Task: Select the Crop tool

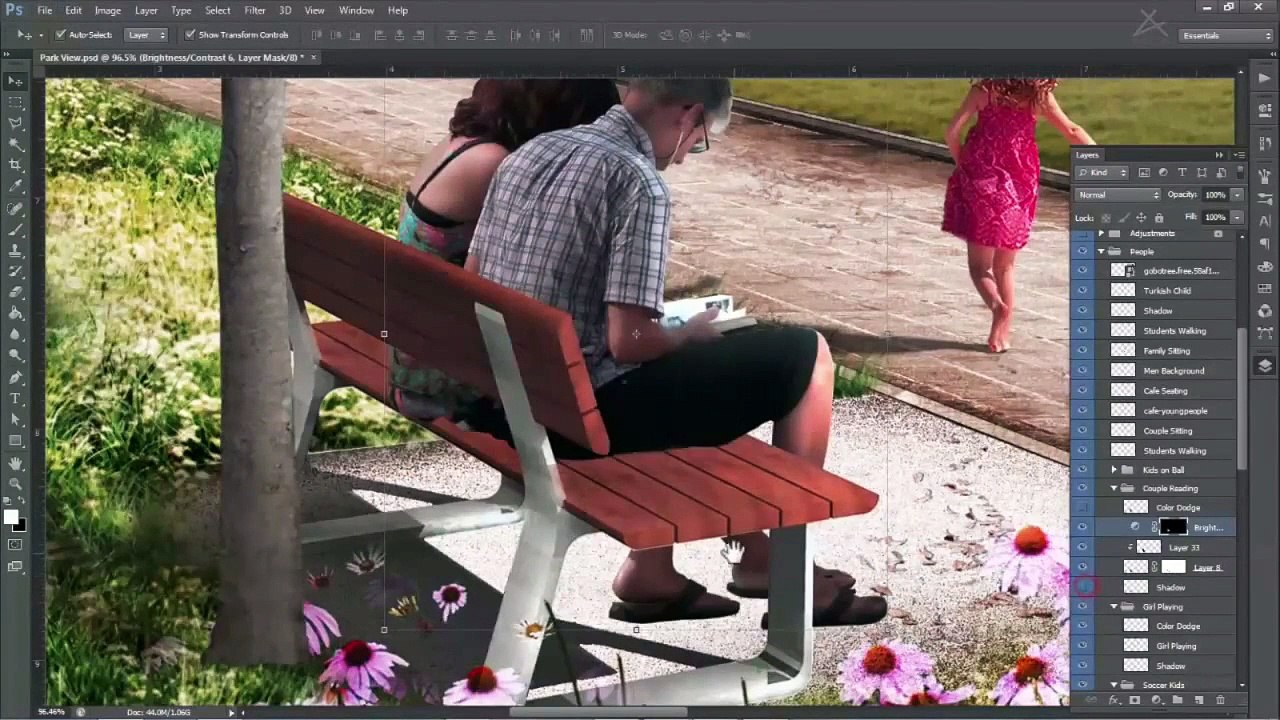Action: pyautogui.click(x=15, y=165)
